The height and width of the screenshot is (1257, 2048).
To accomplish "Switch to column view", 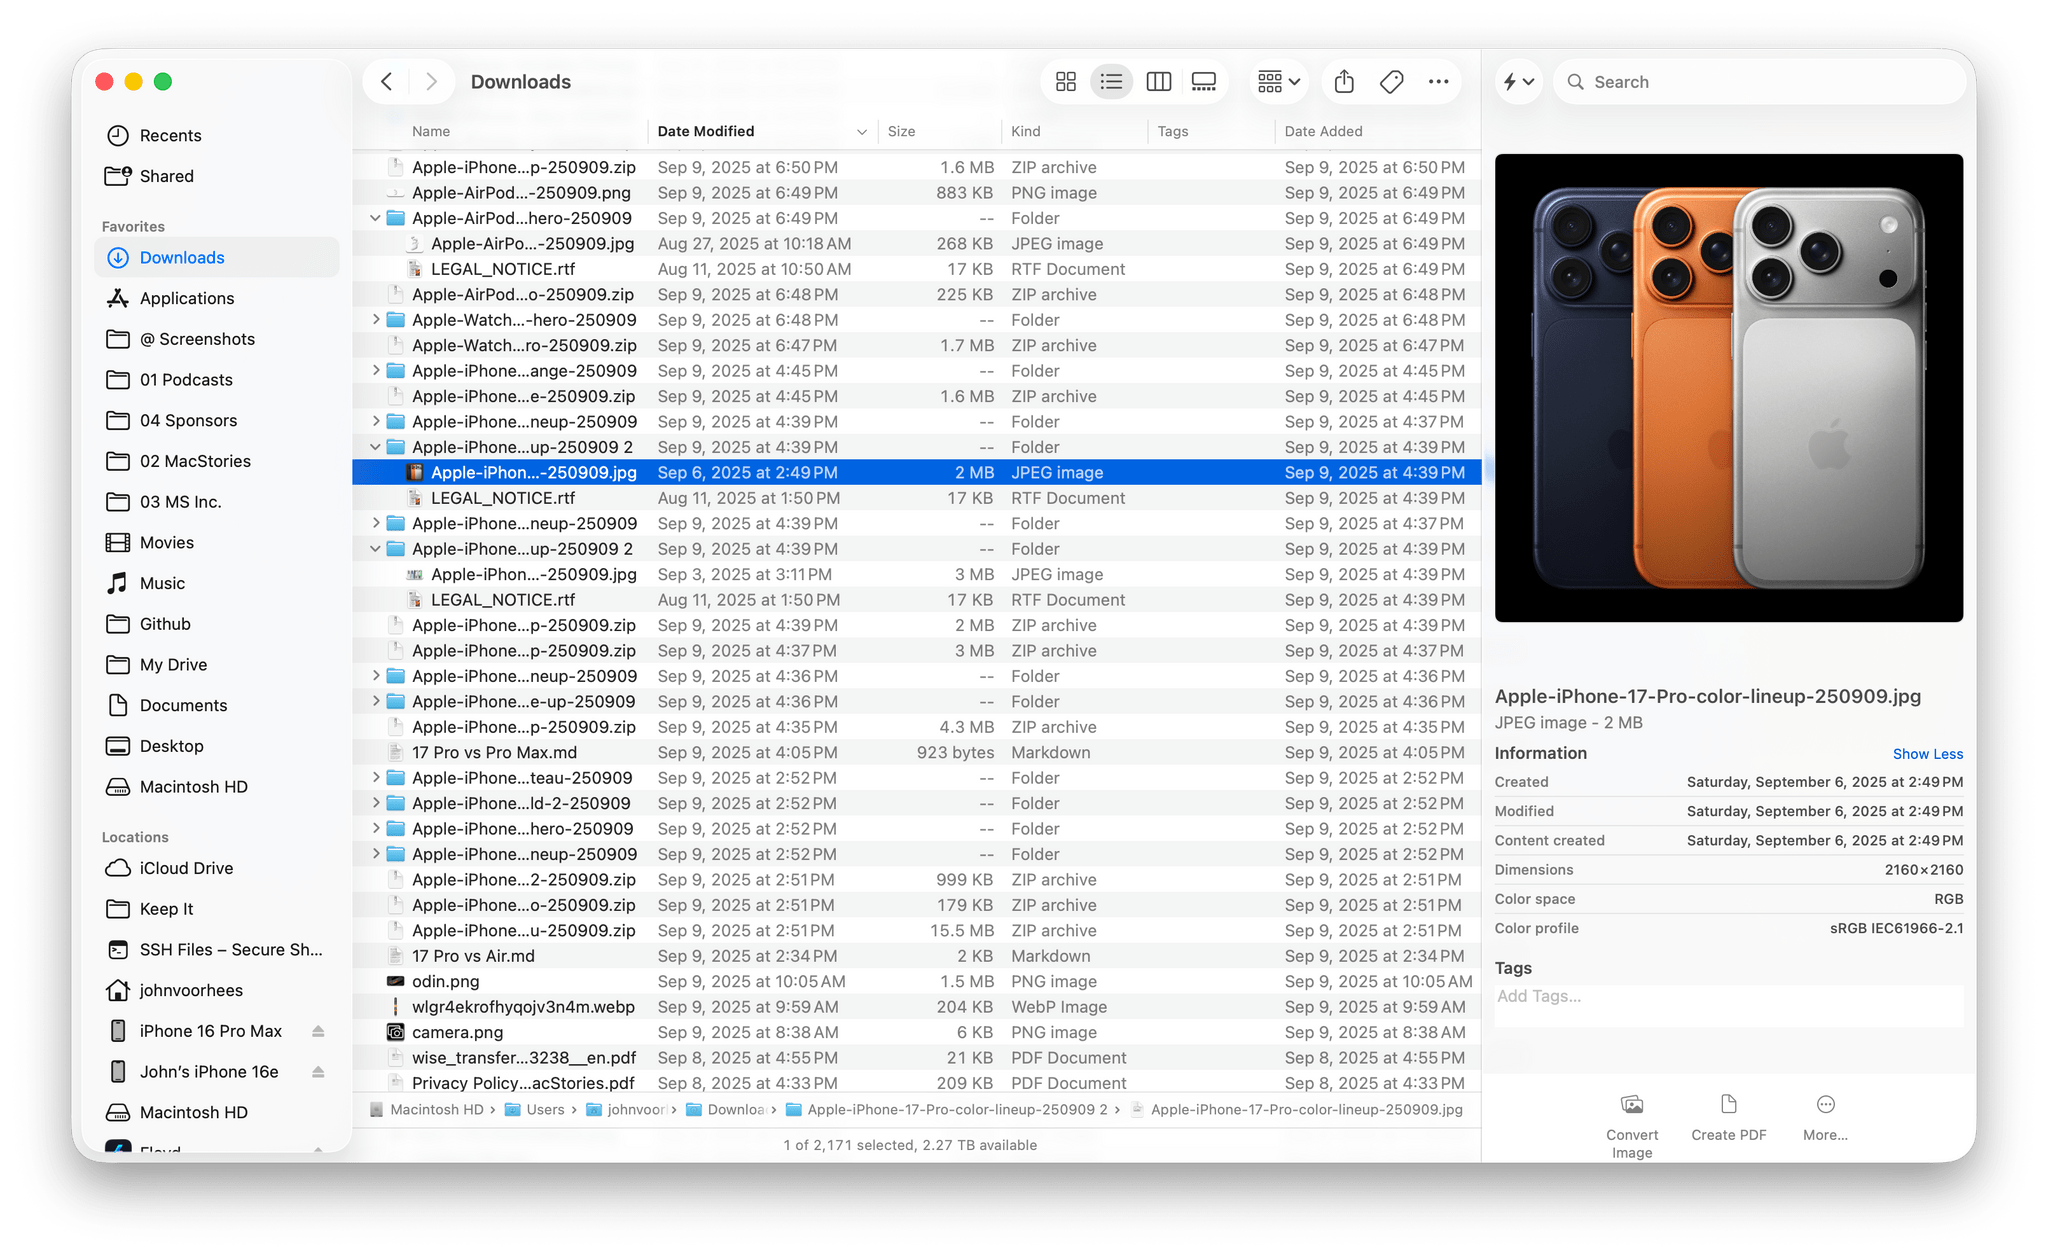I will [1158, 82].
